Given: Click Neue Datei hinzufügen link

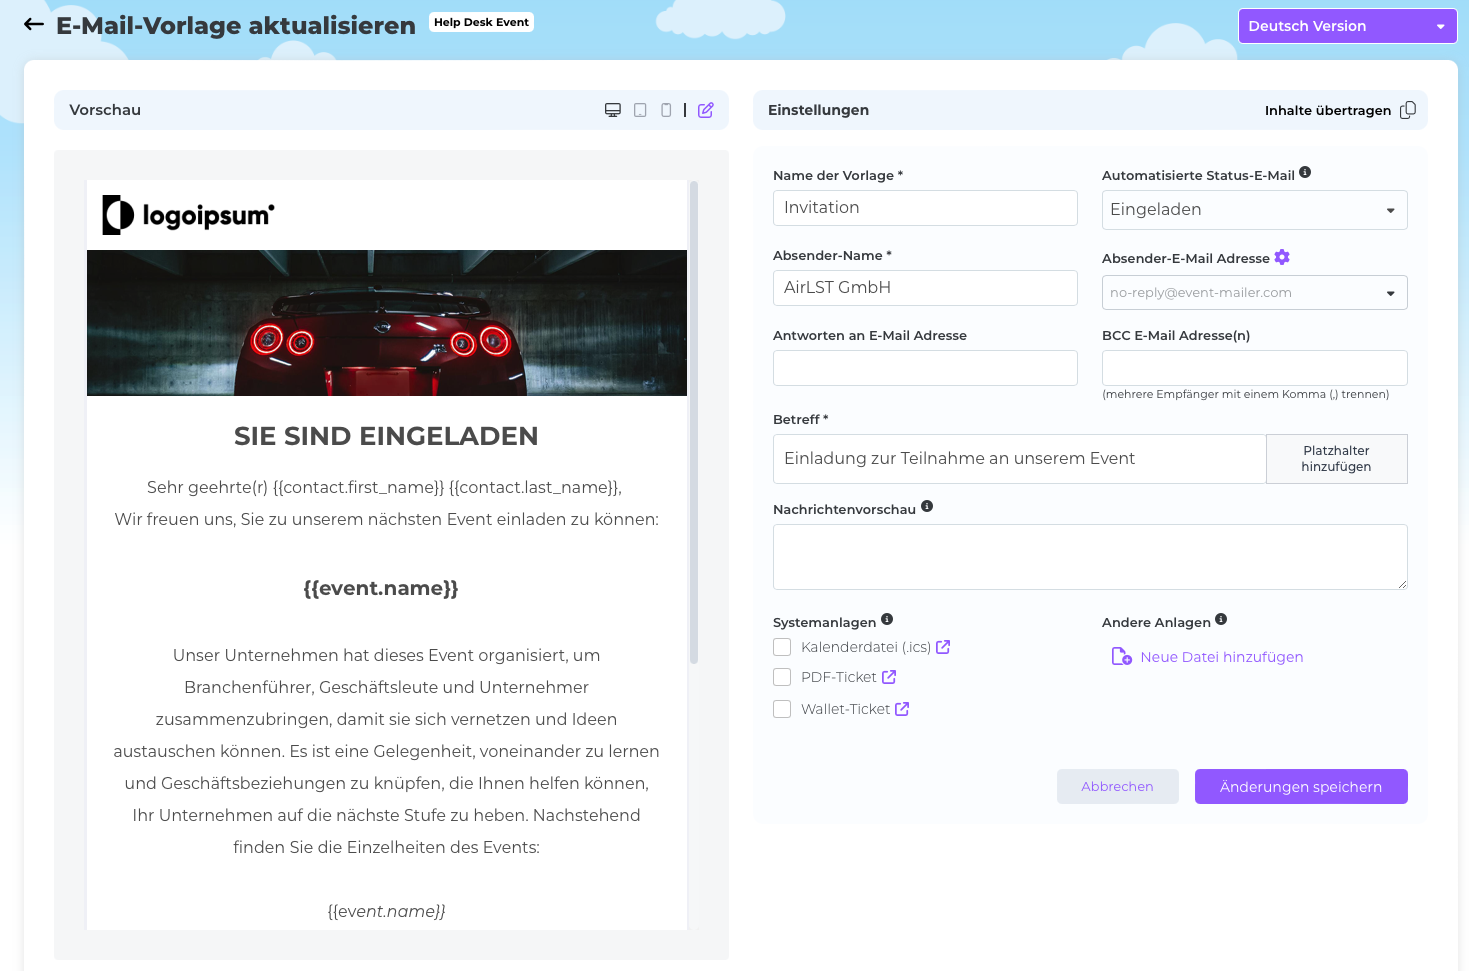Looking at the screenshot, I should [x=1221, y=657].
